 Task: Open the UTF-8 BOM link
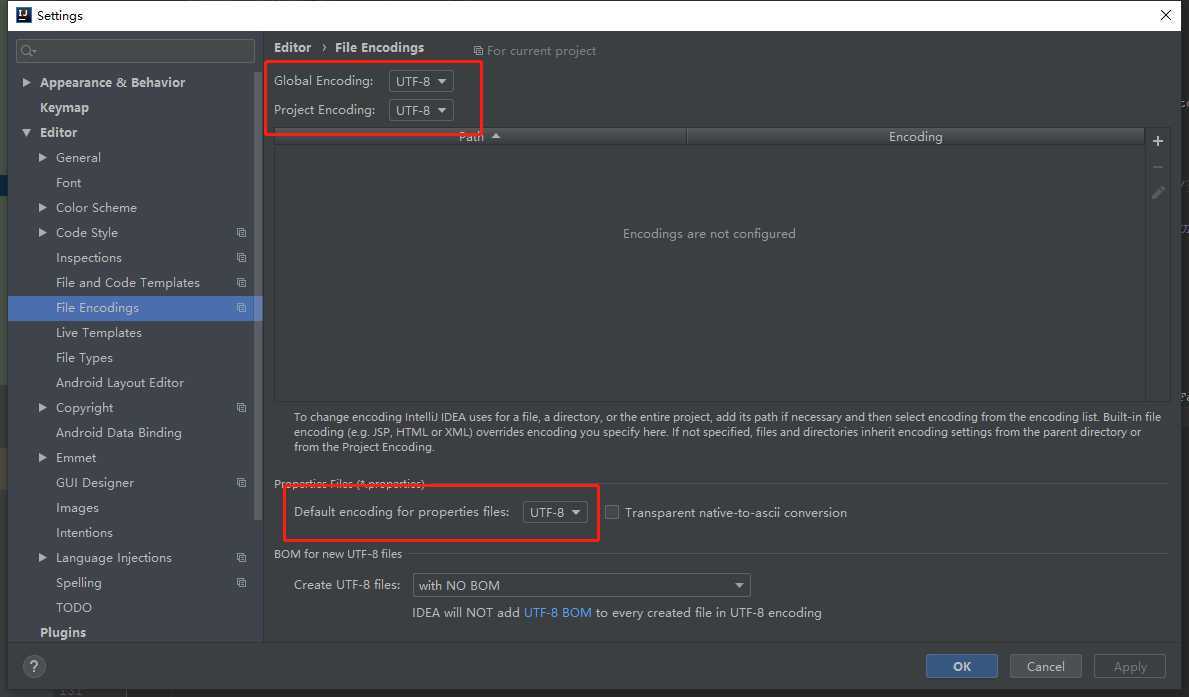(x=557, y=613)
